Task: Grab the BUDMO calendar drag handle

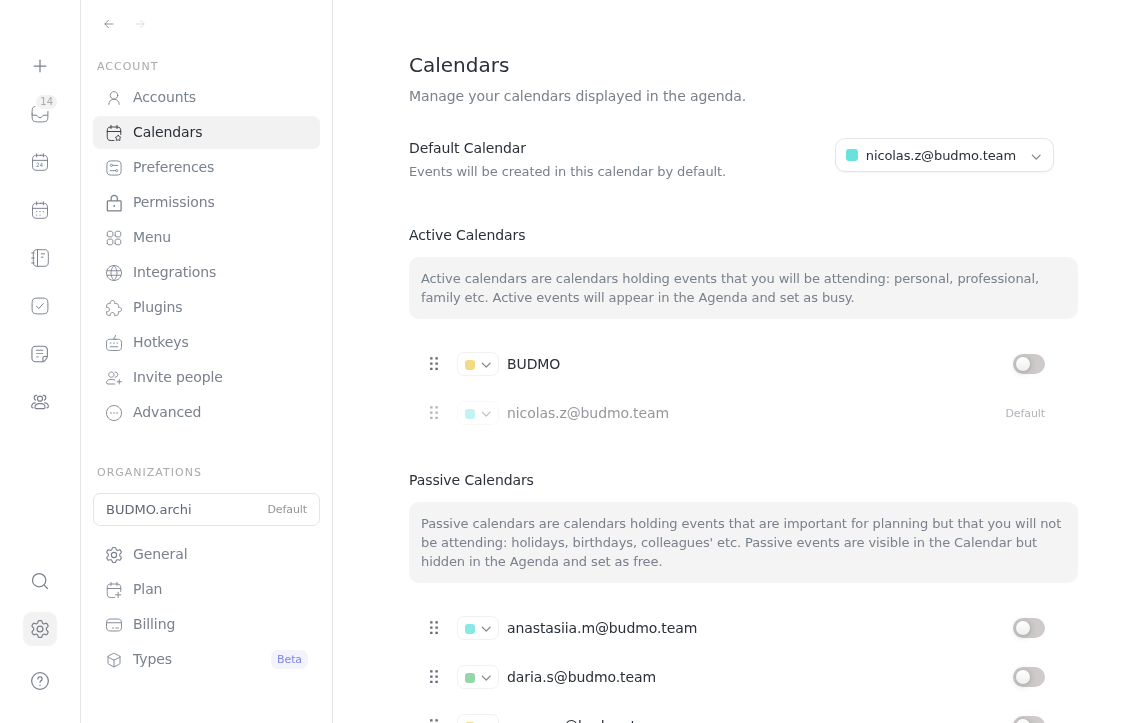Action: click(434, 364)
